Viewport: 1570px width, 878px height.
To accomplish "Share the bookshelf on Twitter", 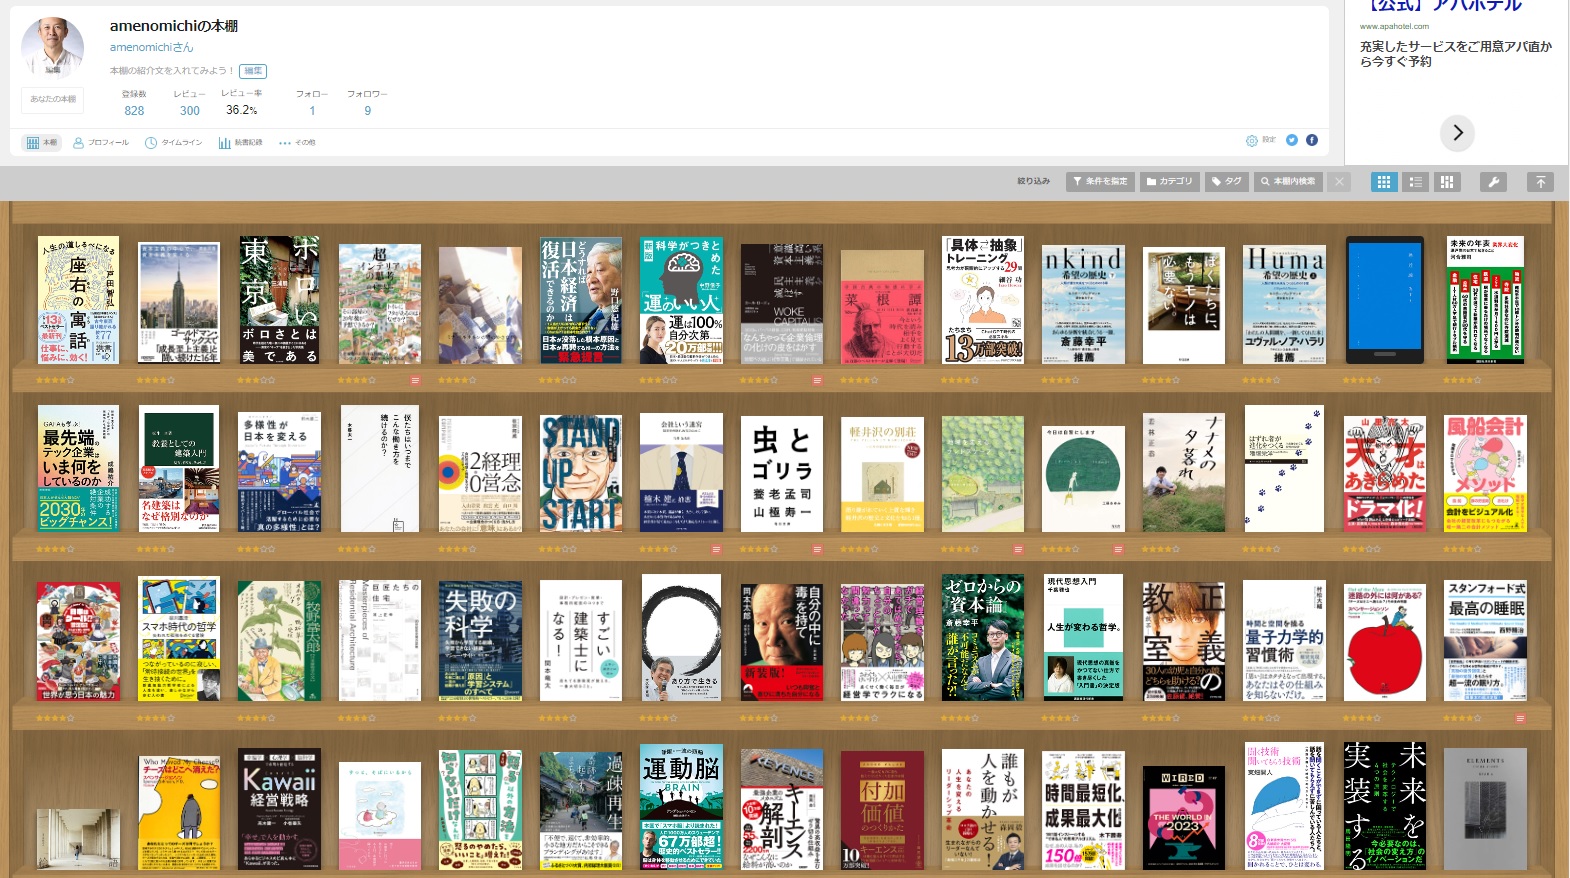I will coord(1291,140).
